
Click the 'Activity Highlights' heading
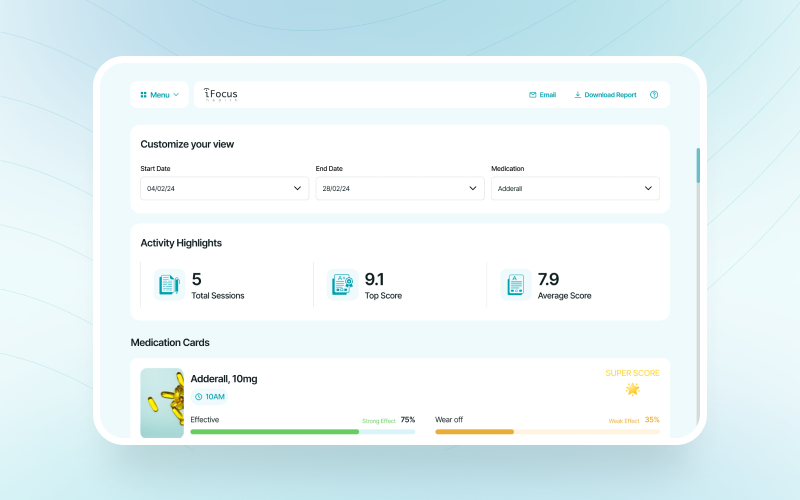coord(181,243)
